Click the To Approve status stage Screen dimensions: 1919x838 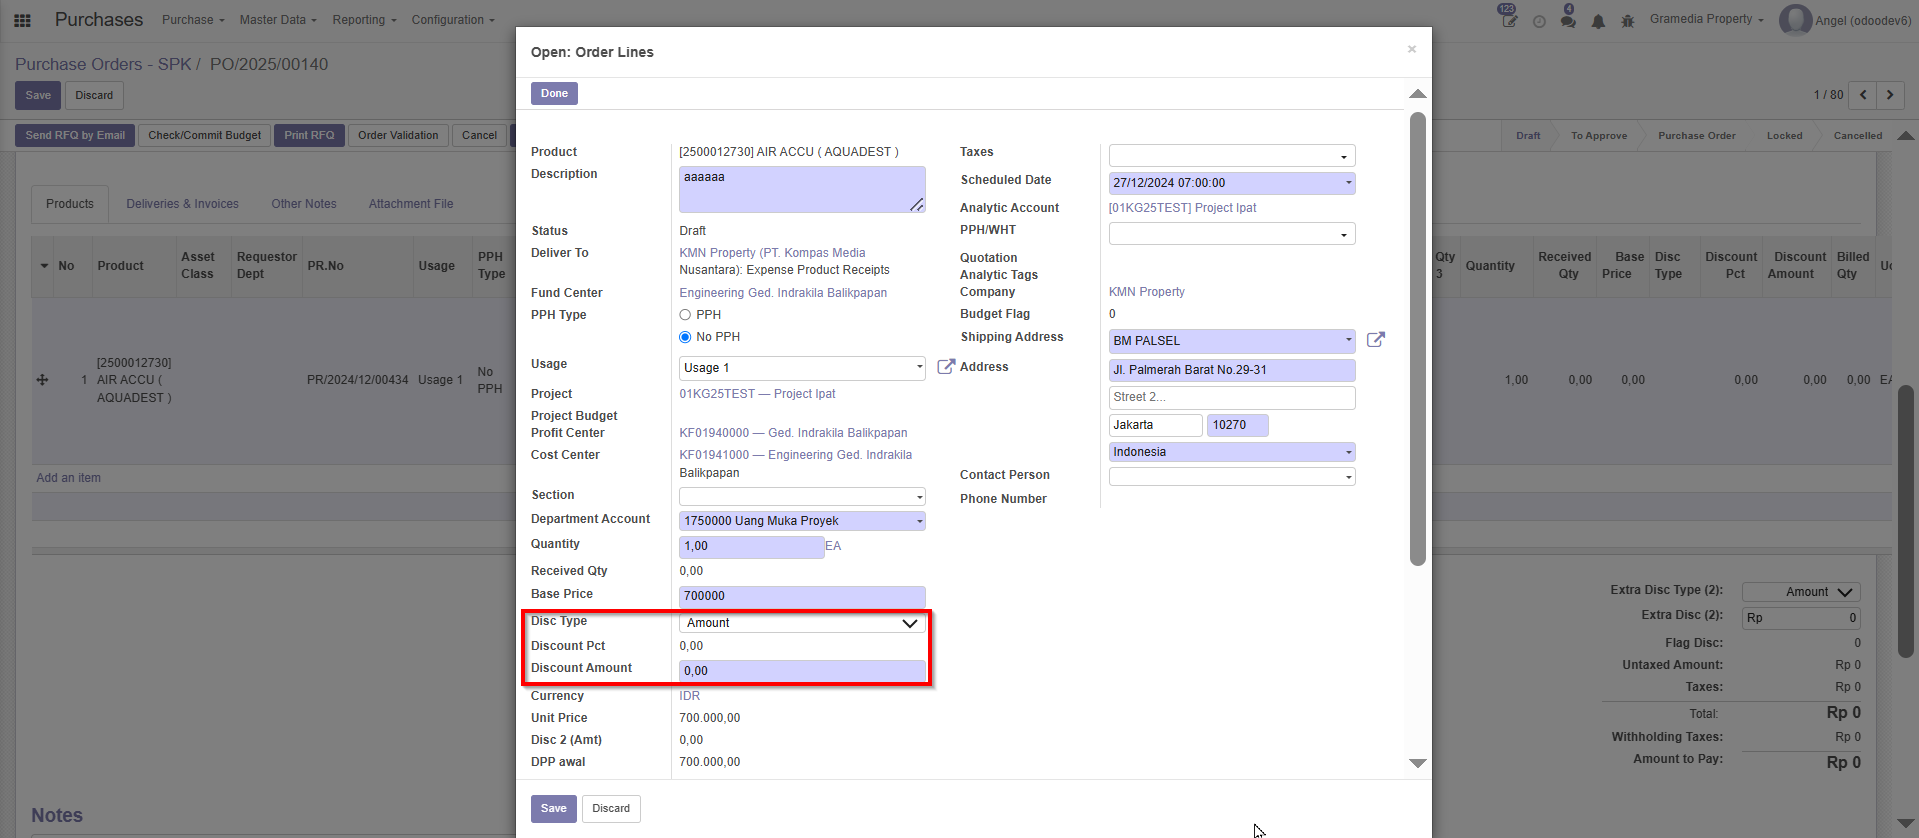tap(1598, 136)
